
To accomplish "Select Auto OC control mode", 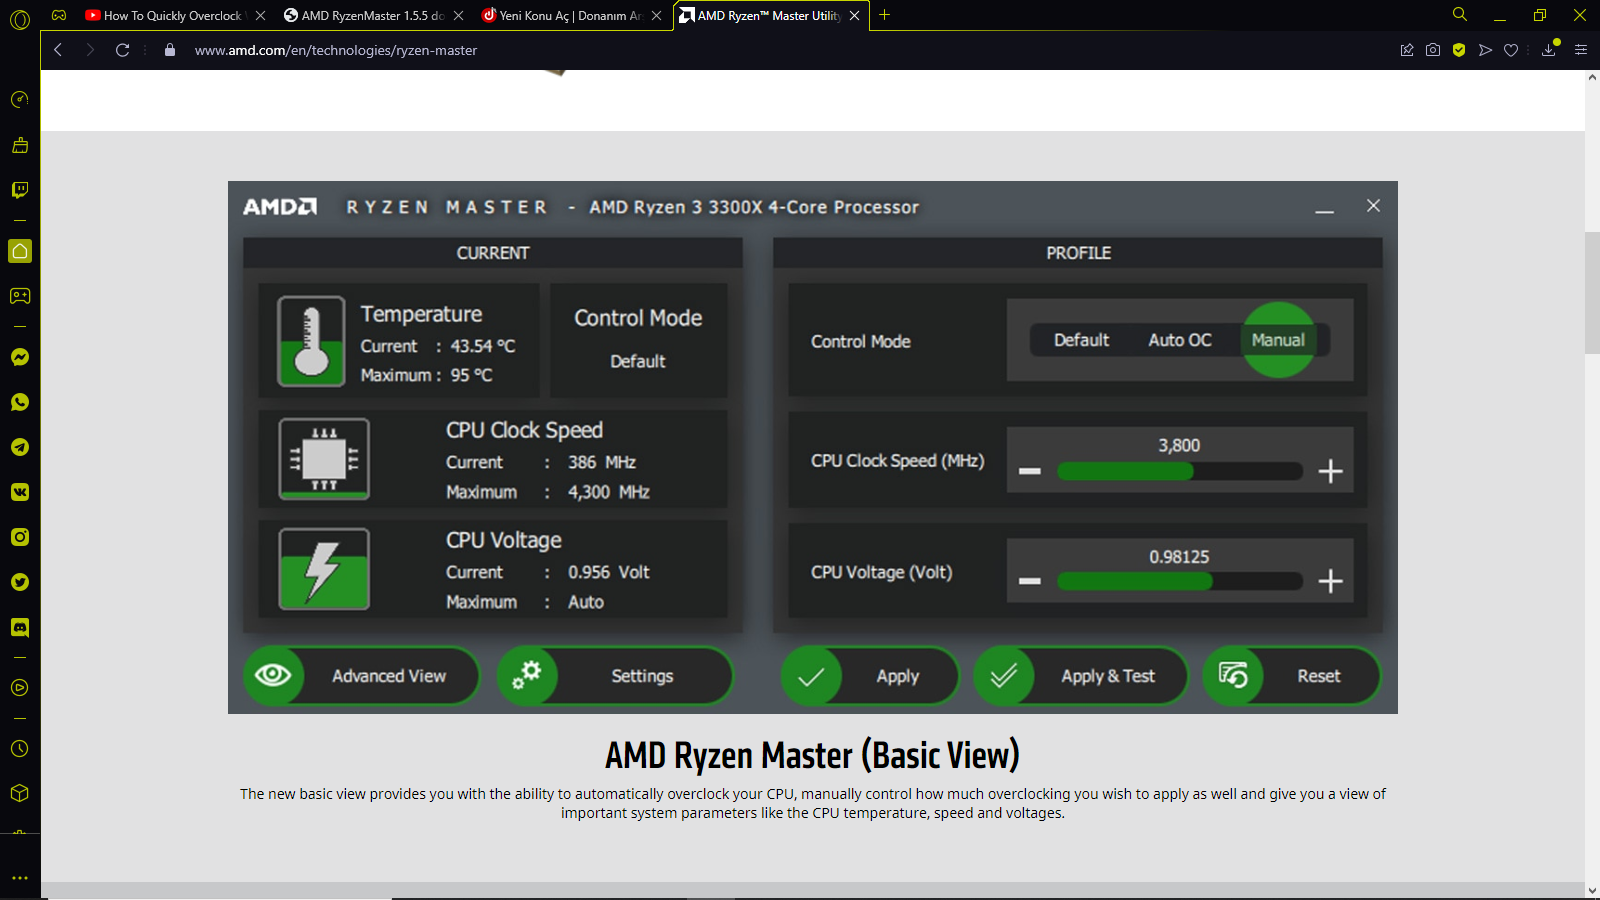I will pyautogui.click(x=1180, y=340).
